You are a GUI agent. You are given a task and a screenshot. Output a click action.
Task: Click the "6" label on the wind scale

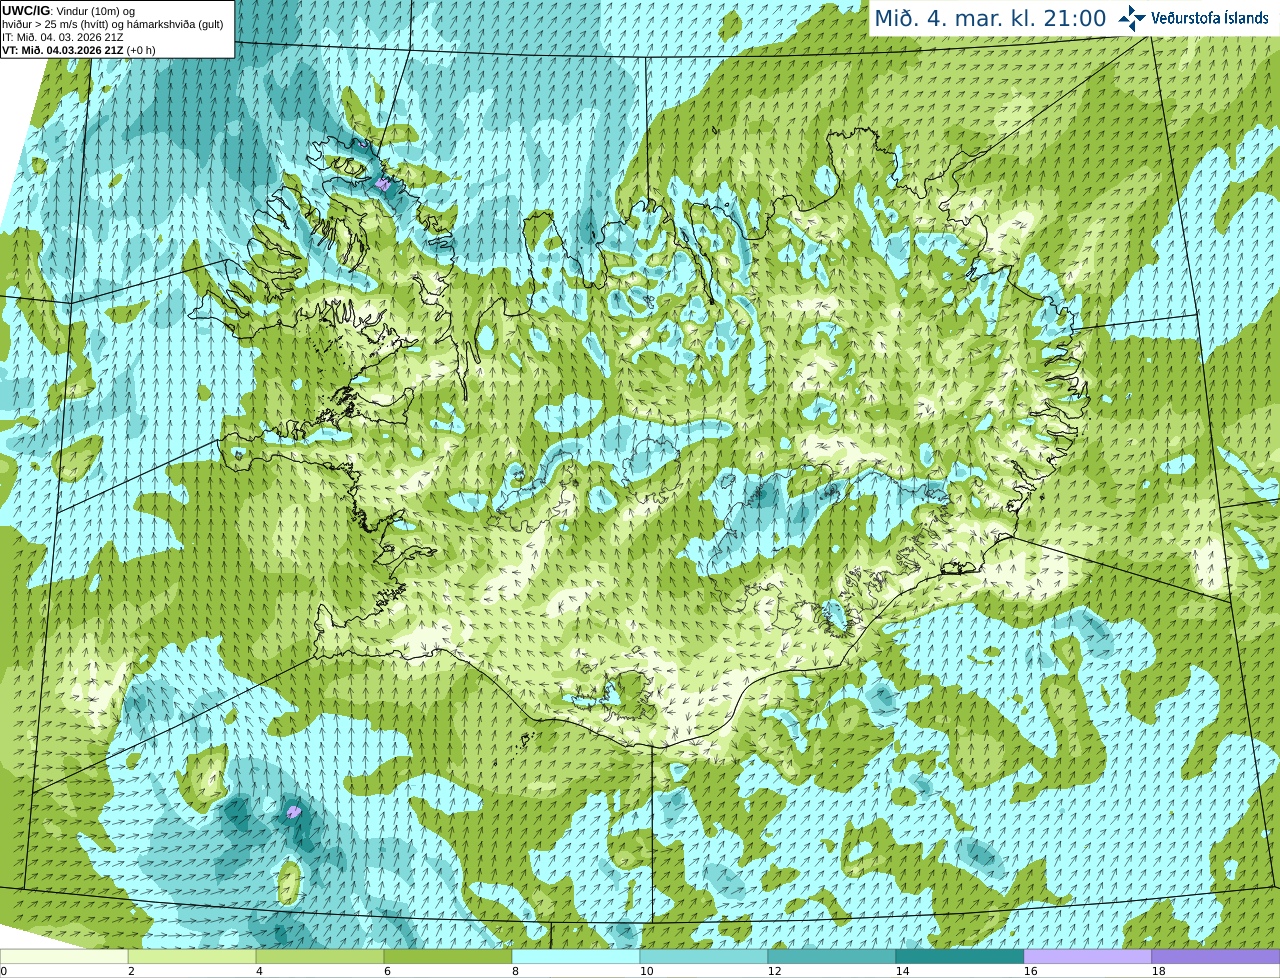point(387,971)
